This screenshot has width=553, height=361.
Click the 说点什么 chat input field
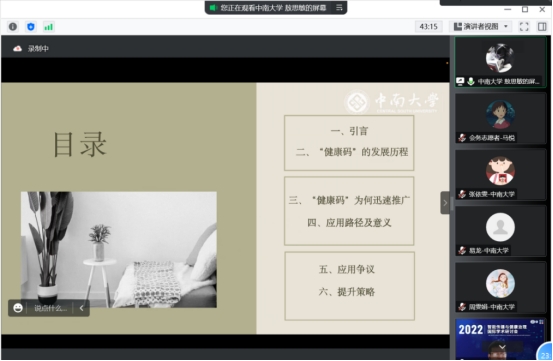[x=50, y=308]
